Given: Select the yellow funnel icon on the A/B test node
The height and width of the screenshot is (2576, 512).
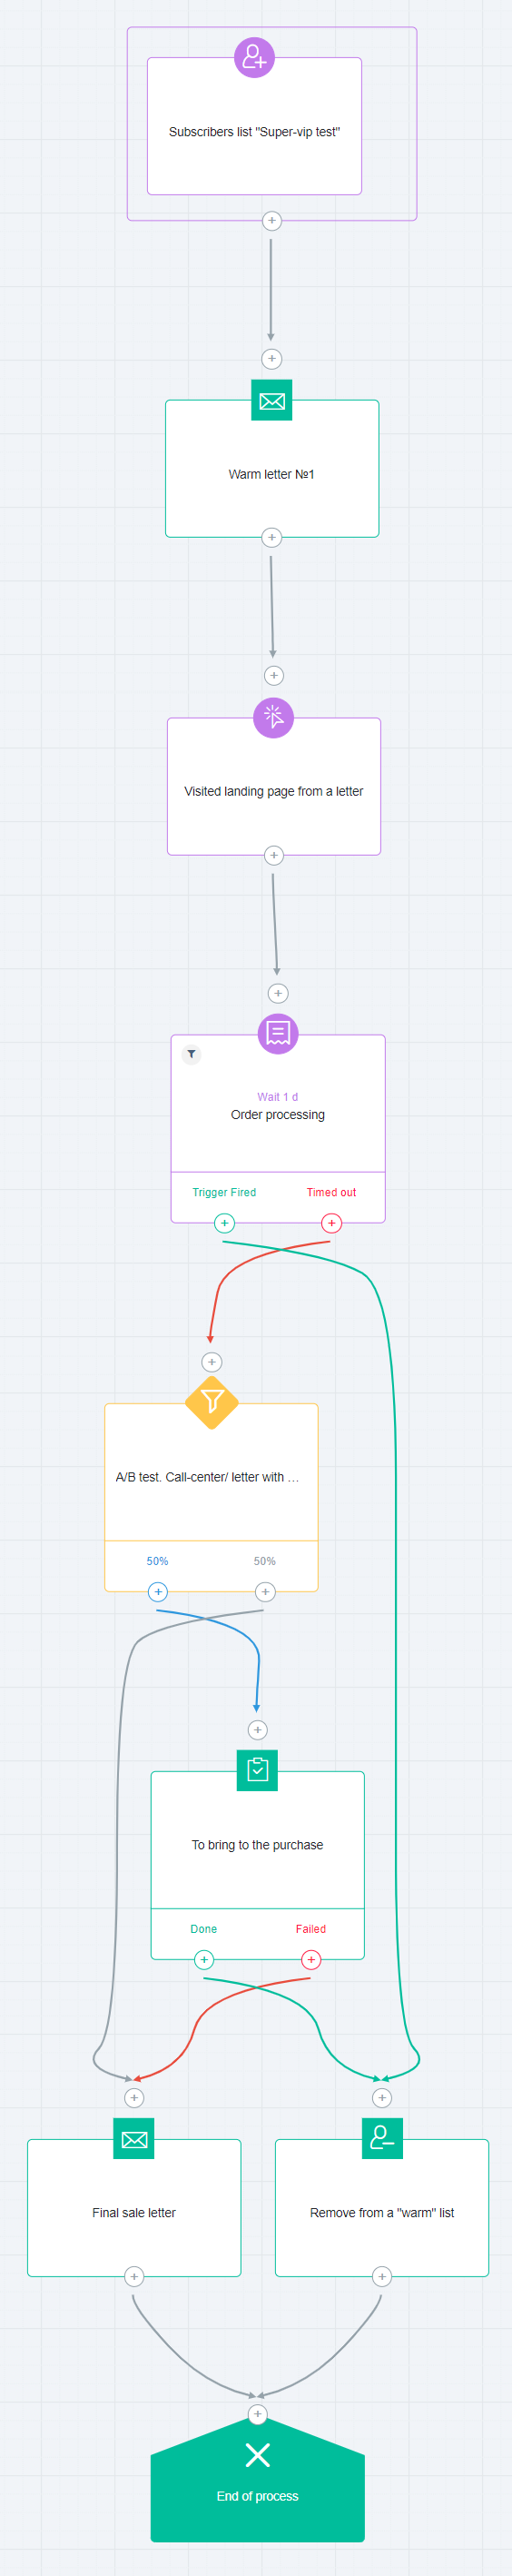Looking at the screenshot, I should [212, 1402].
